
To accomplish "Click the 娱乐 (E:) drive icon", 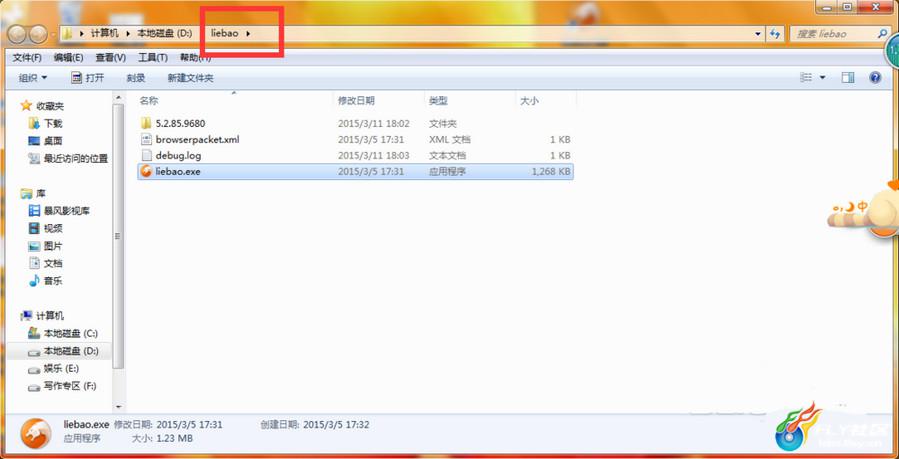I will tap(34, 368).
